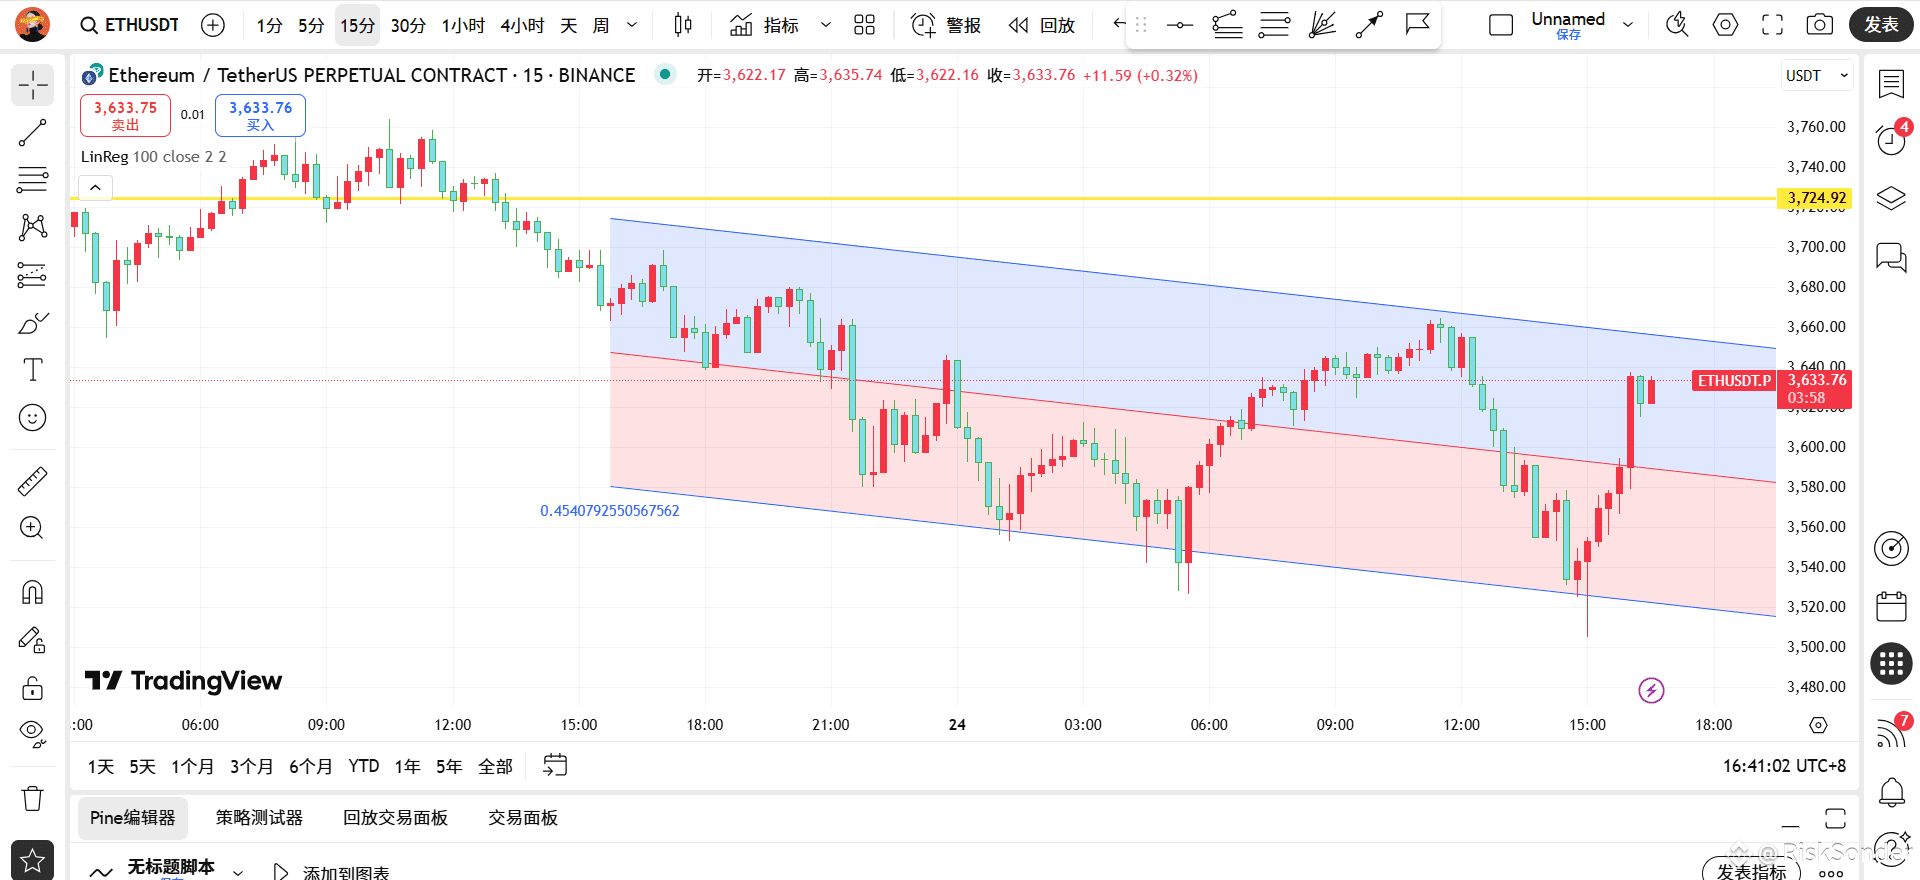Open candlestick chart type menu
This screenshot has height=880, width=1920.
[683, 25]
